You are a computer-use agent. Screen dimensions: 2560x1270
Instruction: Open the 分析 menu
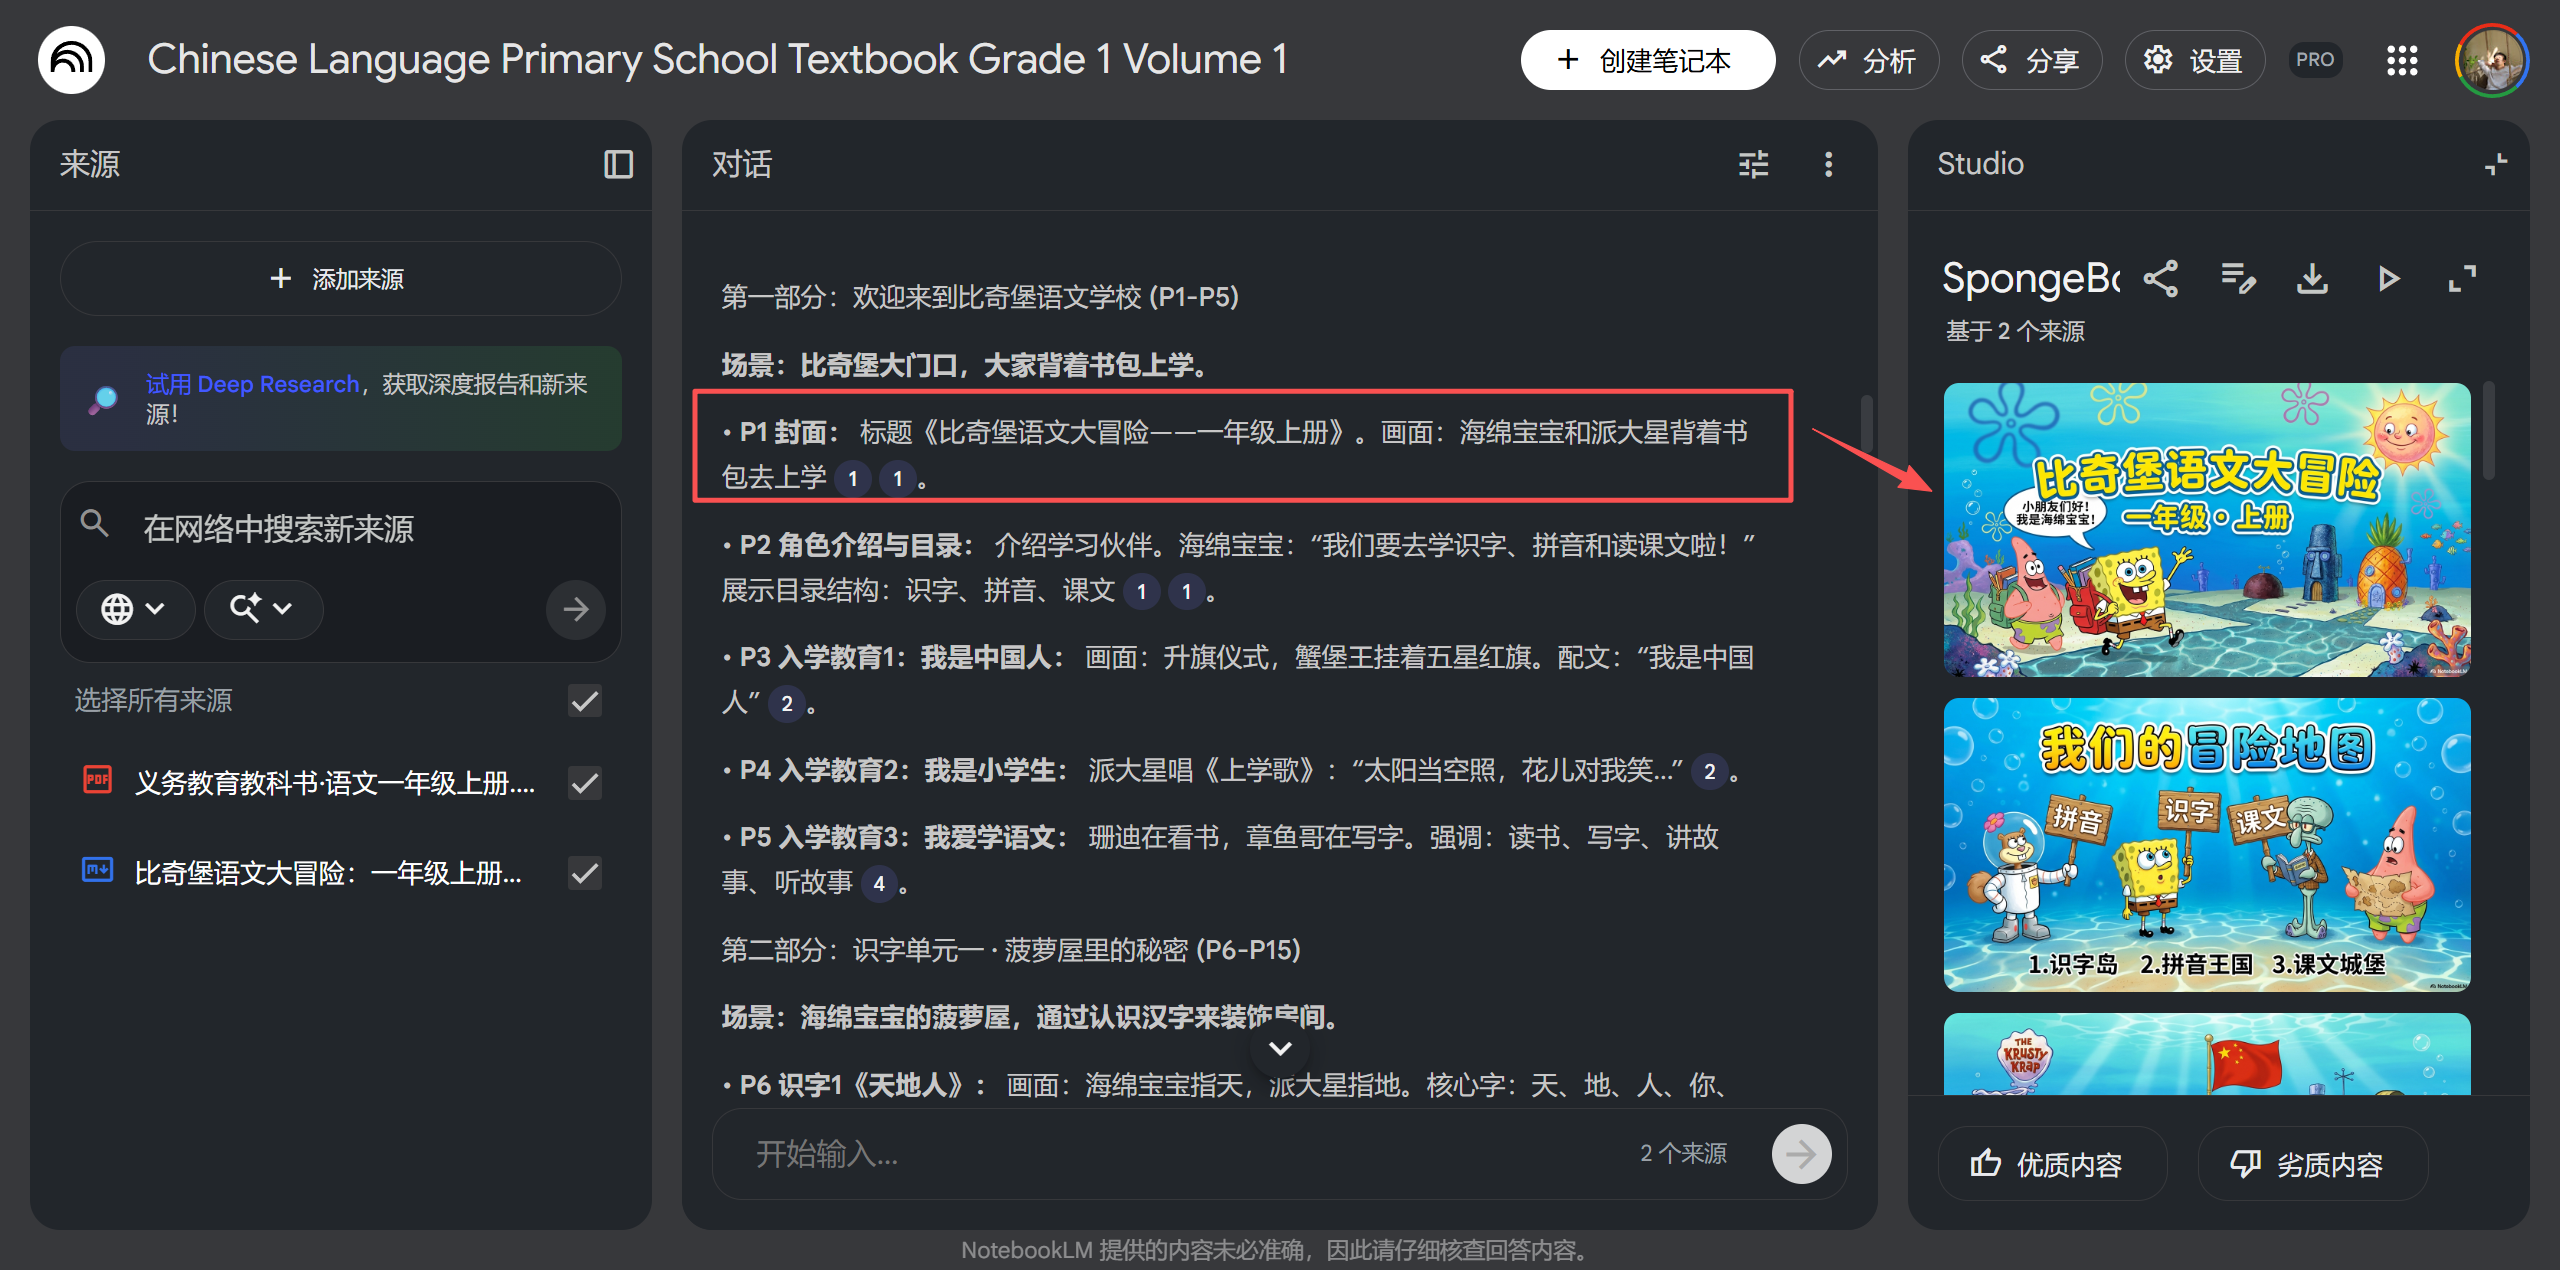pos(1868,60)
